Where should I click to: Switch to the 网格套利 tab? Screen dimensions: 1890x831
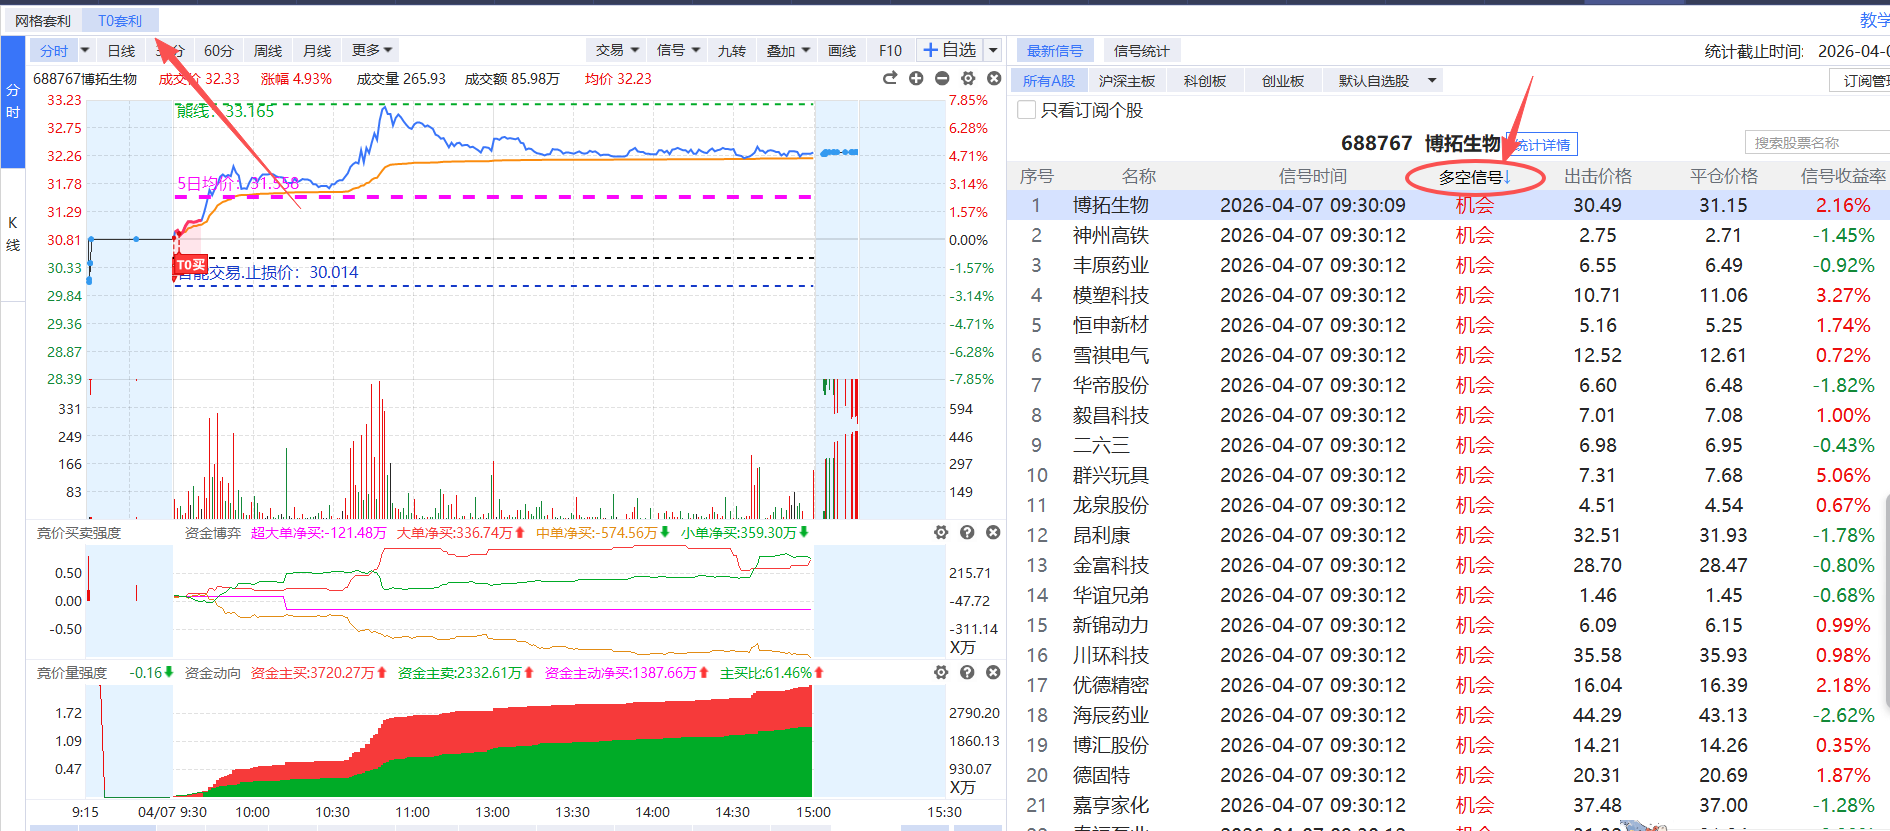[x=43, y=21]
